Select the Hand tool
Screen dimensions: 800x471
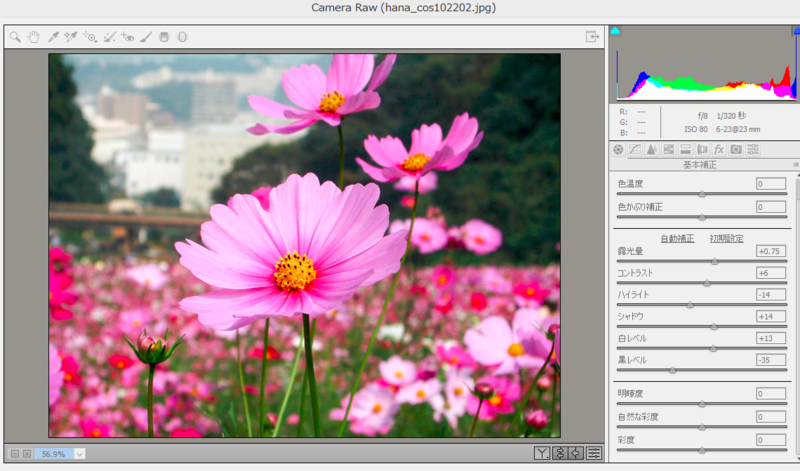click(34, 37)
